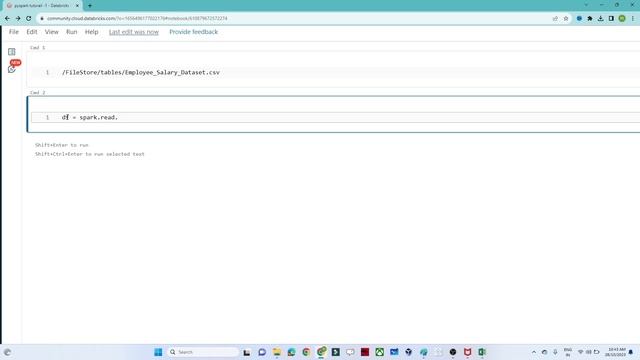Open the Chrome profile avatar
The height and width of the screenshot is (360, 640).
click(x=622, y=18)
